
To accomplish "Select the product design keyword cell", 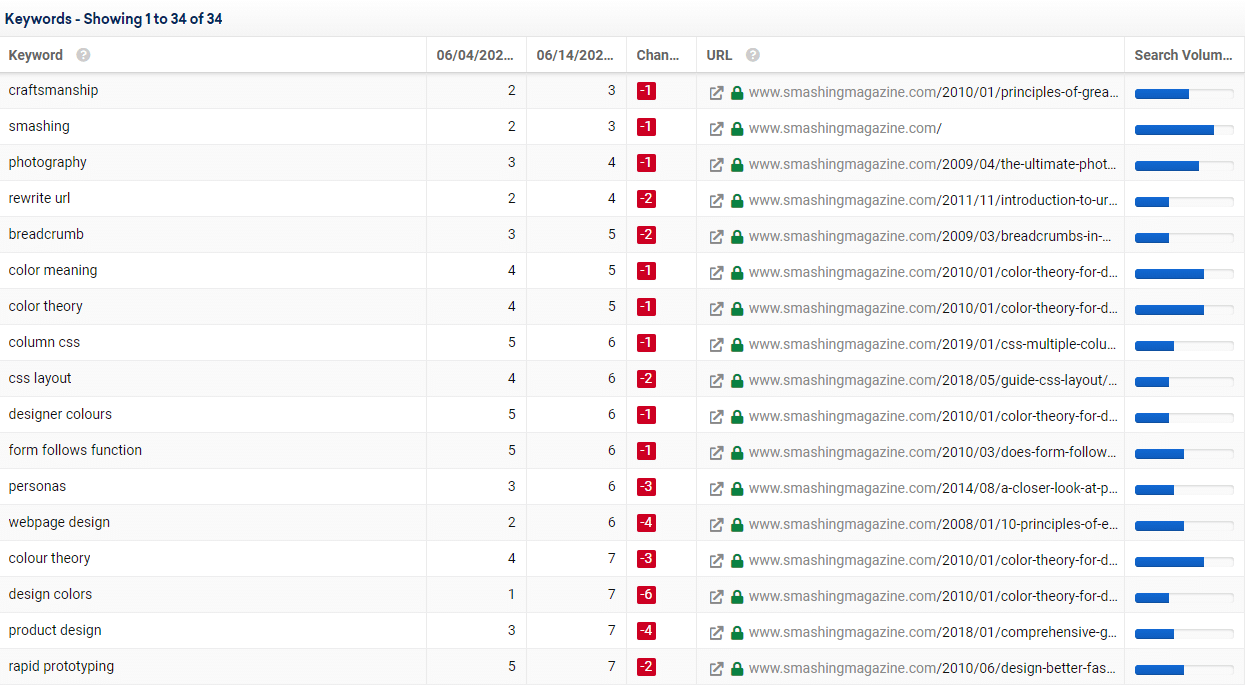I will click(x=55, y=630).
